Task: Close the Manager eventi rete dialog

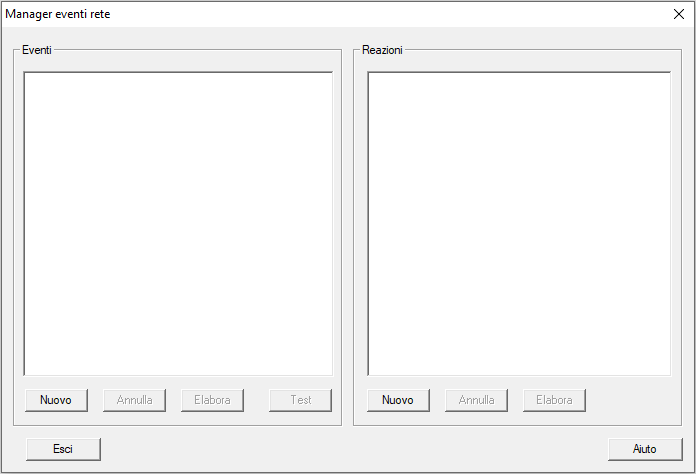Action: 679,14
